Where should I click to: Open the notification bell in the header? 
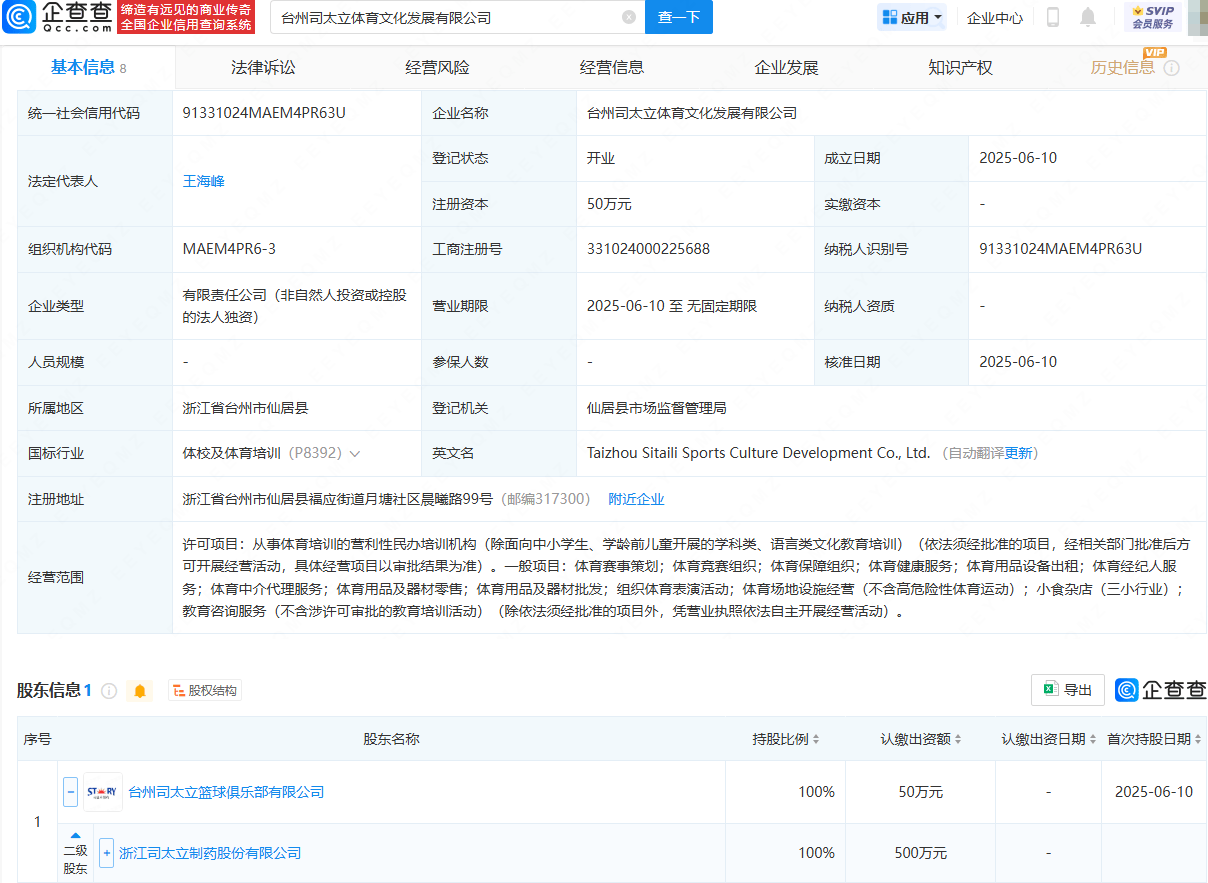[1088, 17]
